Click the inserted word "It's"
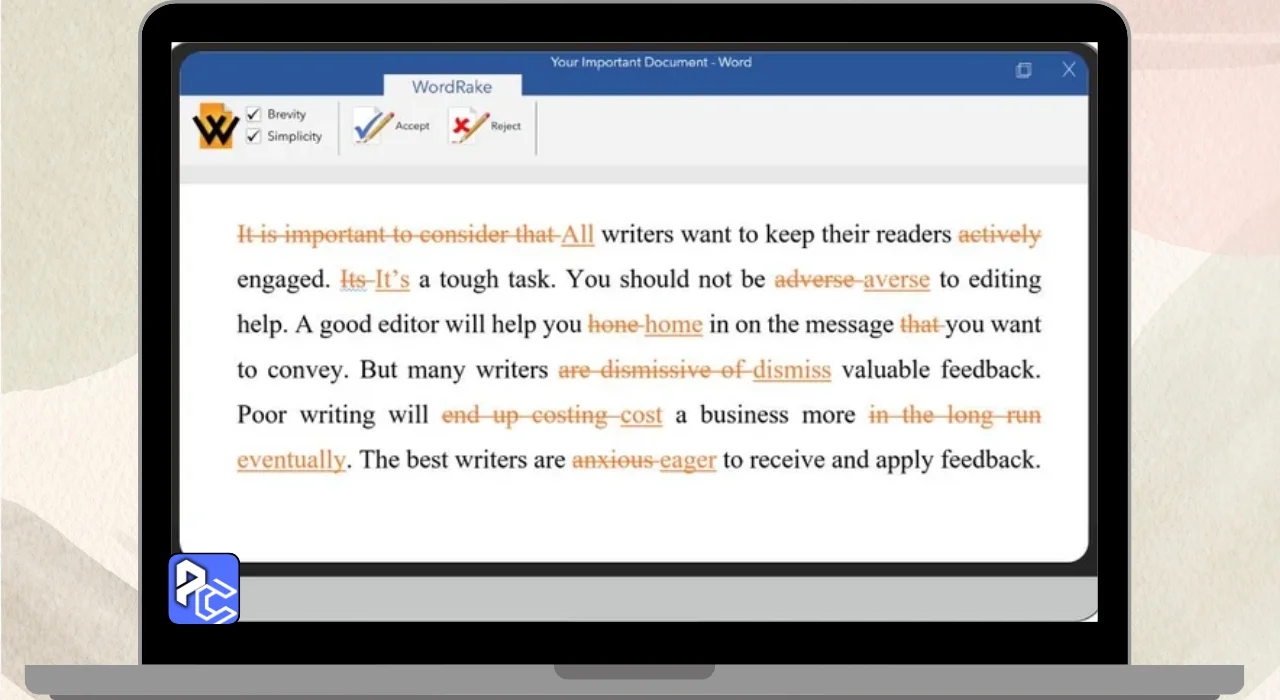Viewport: 1280px width, 700px height. tap(393, 280)
